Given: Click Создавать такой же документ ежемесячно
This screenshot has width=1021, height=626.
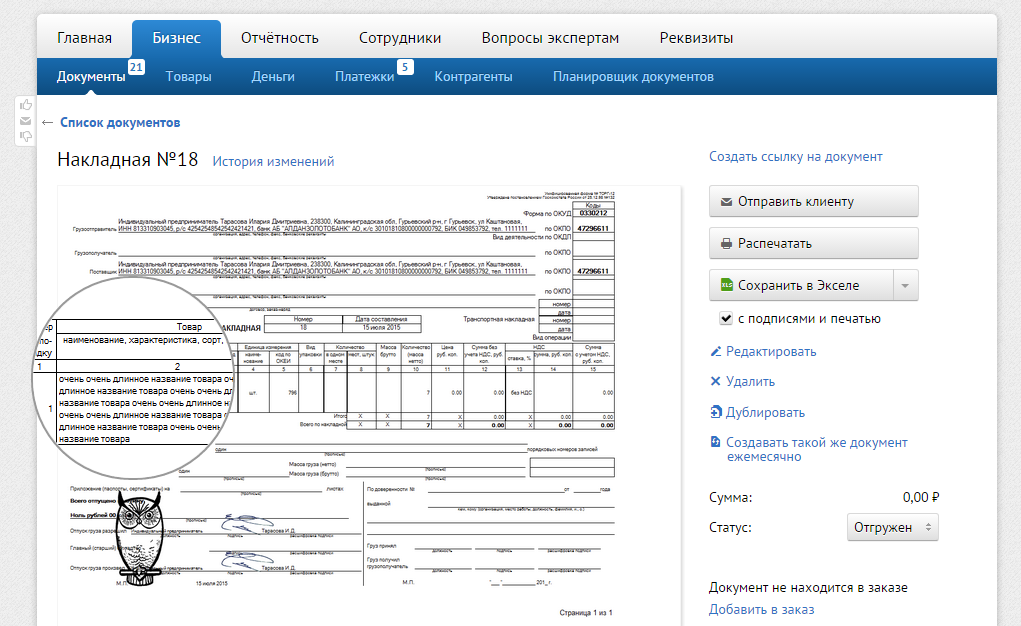Looking at the screenshot, I should pos(817,449).
